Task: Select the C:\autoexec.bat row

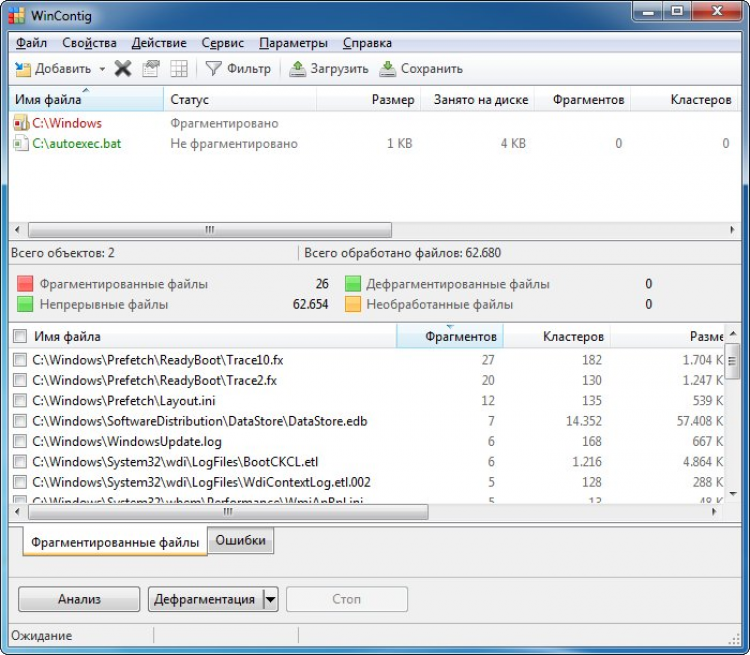Action: click(x=373, y=144)
